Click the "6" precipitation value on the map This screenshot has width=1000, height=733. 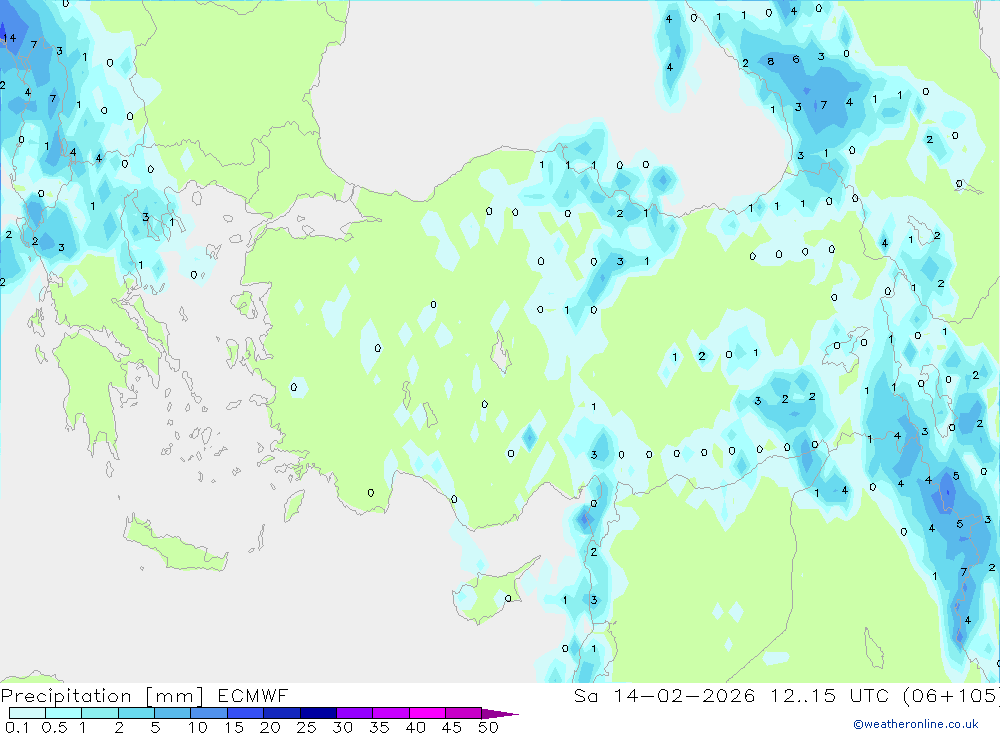point(795,59)
